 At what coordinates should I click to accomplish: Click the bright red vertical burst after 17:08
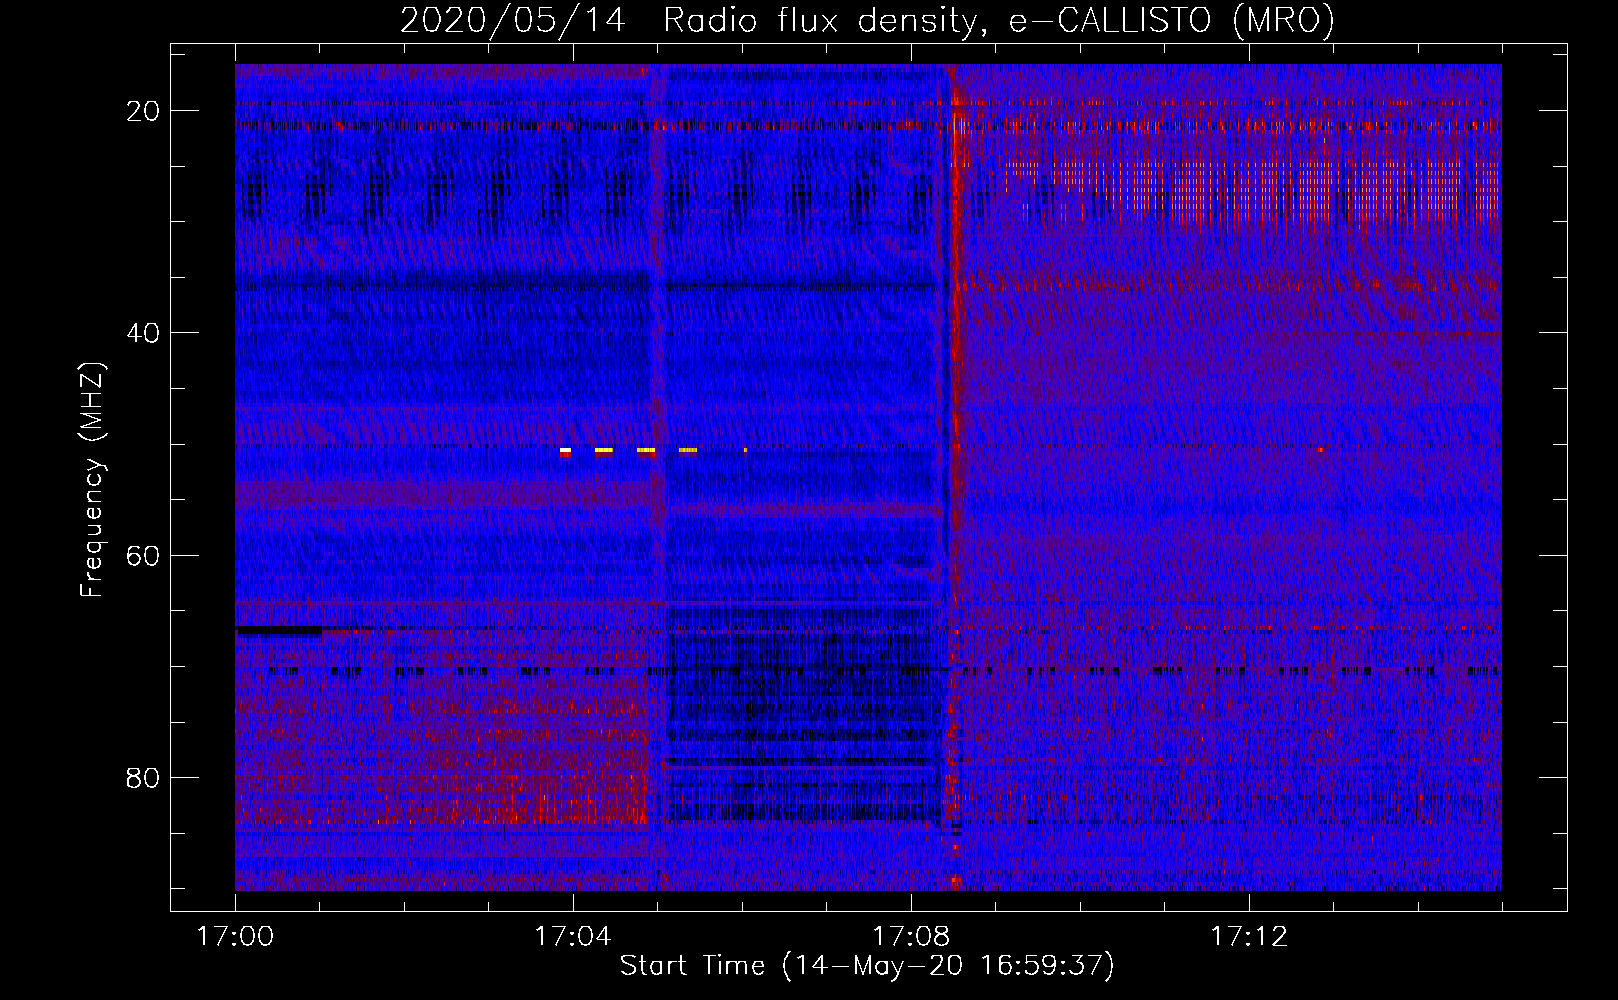(955, 477)
